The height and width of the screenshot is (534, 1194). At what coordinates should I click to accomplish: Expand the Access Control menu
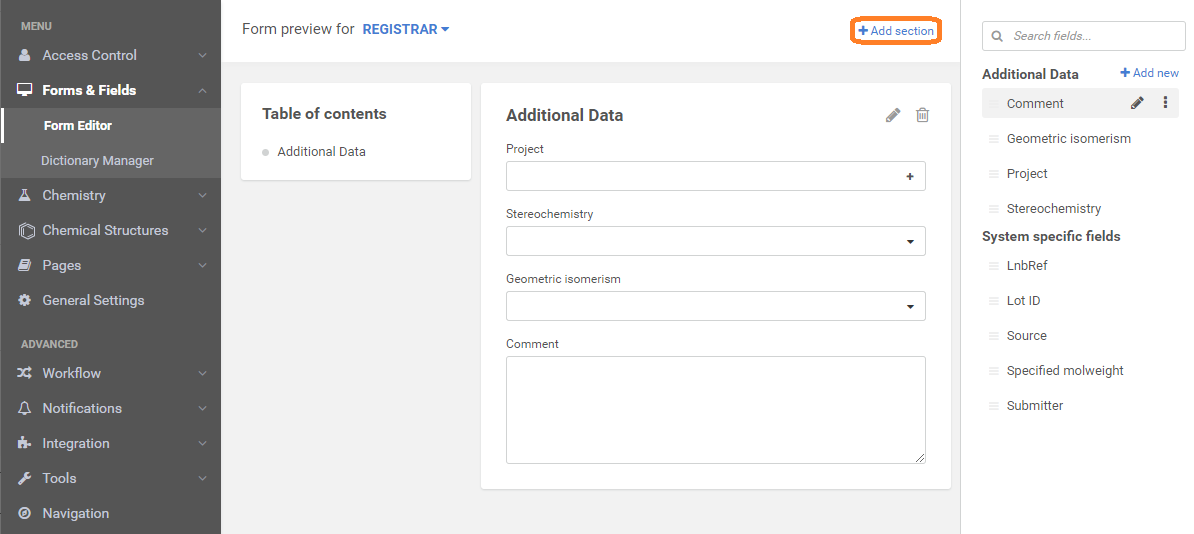(x=110, y=55)
